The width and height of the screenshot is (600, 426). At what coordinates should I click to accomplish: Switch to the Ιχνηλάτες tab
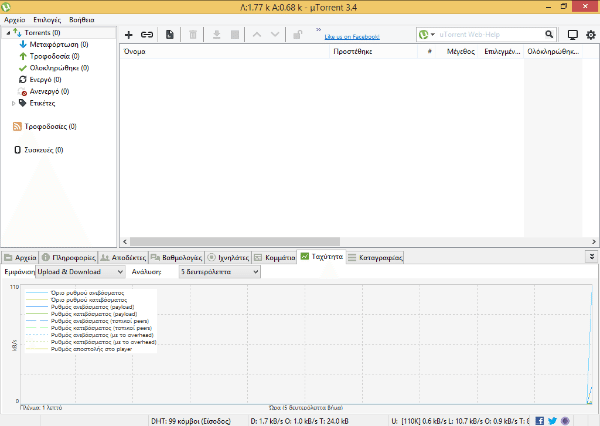(228, 258)
